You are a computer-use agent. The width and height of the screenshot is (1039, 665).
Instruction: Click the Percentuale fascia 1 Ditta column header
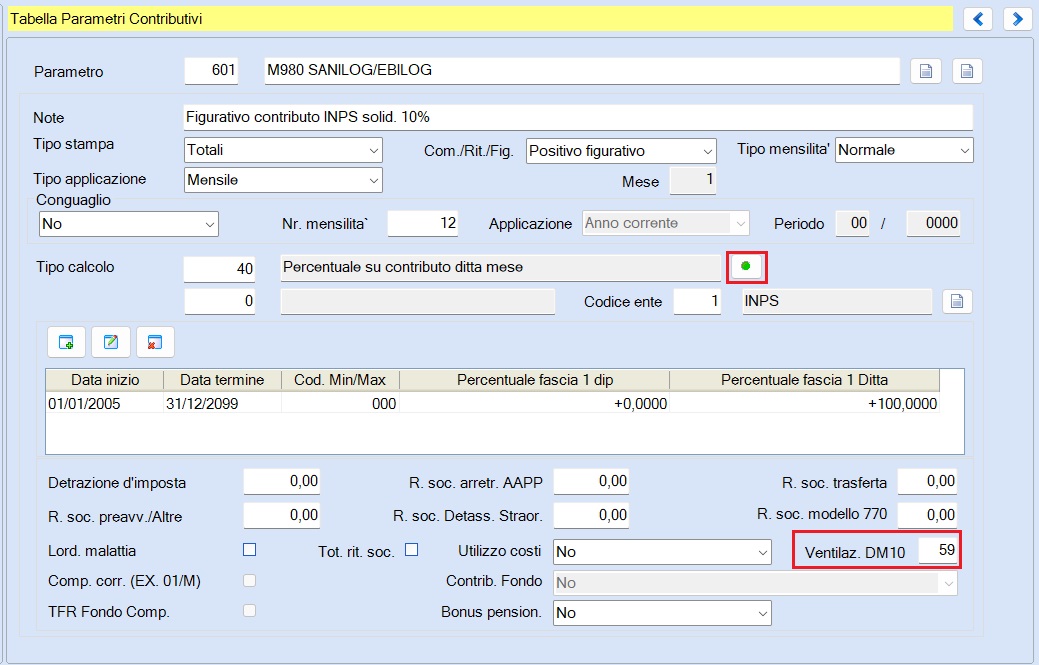(804, 380)
